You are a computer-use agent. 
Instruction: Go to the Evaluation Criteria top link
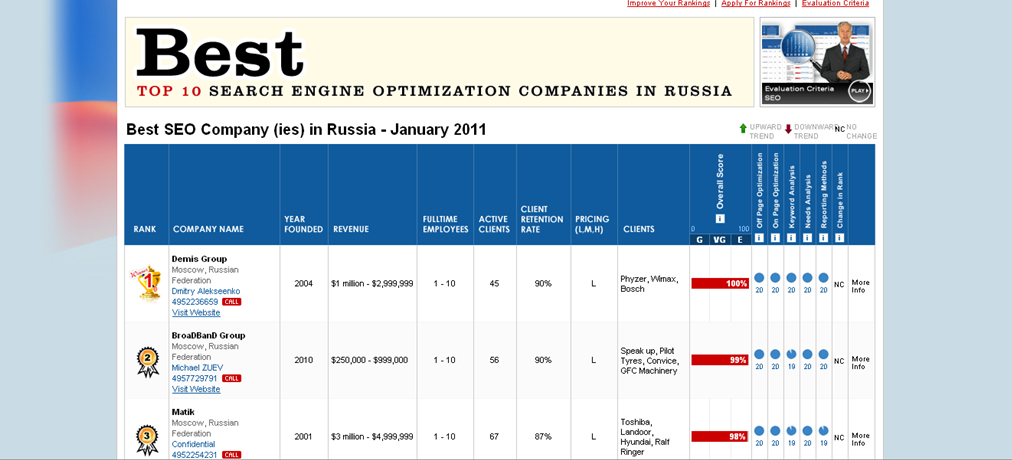[835, 4]
